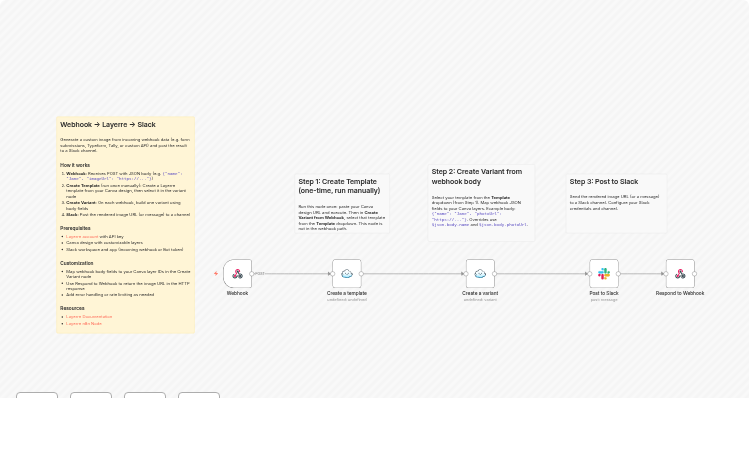Click the 'Post to Slack' node label
The width and height of the screenshot is (749, 450).
[604, 293]
